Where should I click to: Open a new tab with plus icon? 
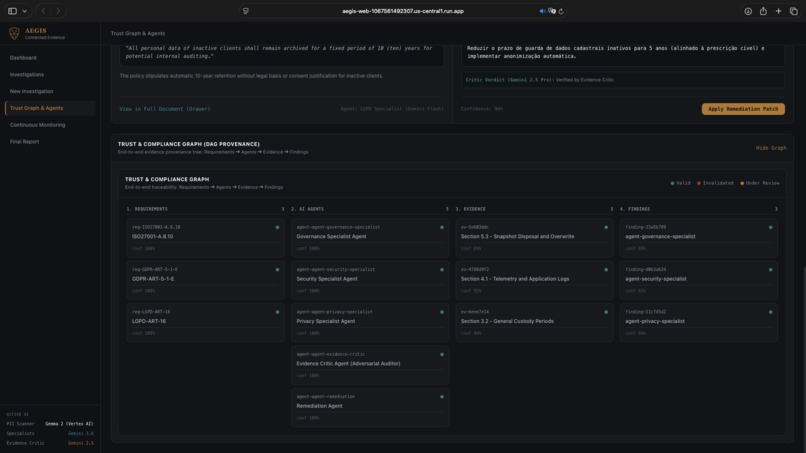778,11
